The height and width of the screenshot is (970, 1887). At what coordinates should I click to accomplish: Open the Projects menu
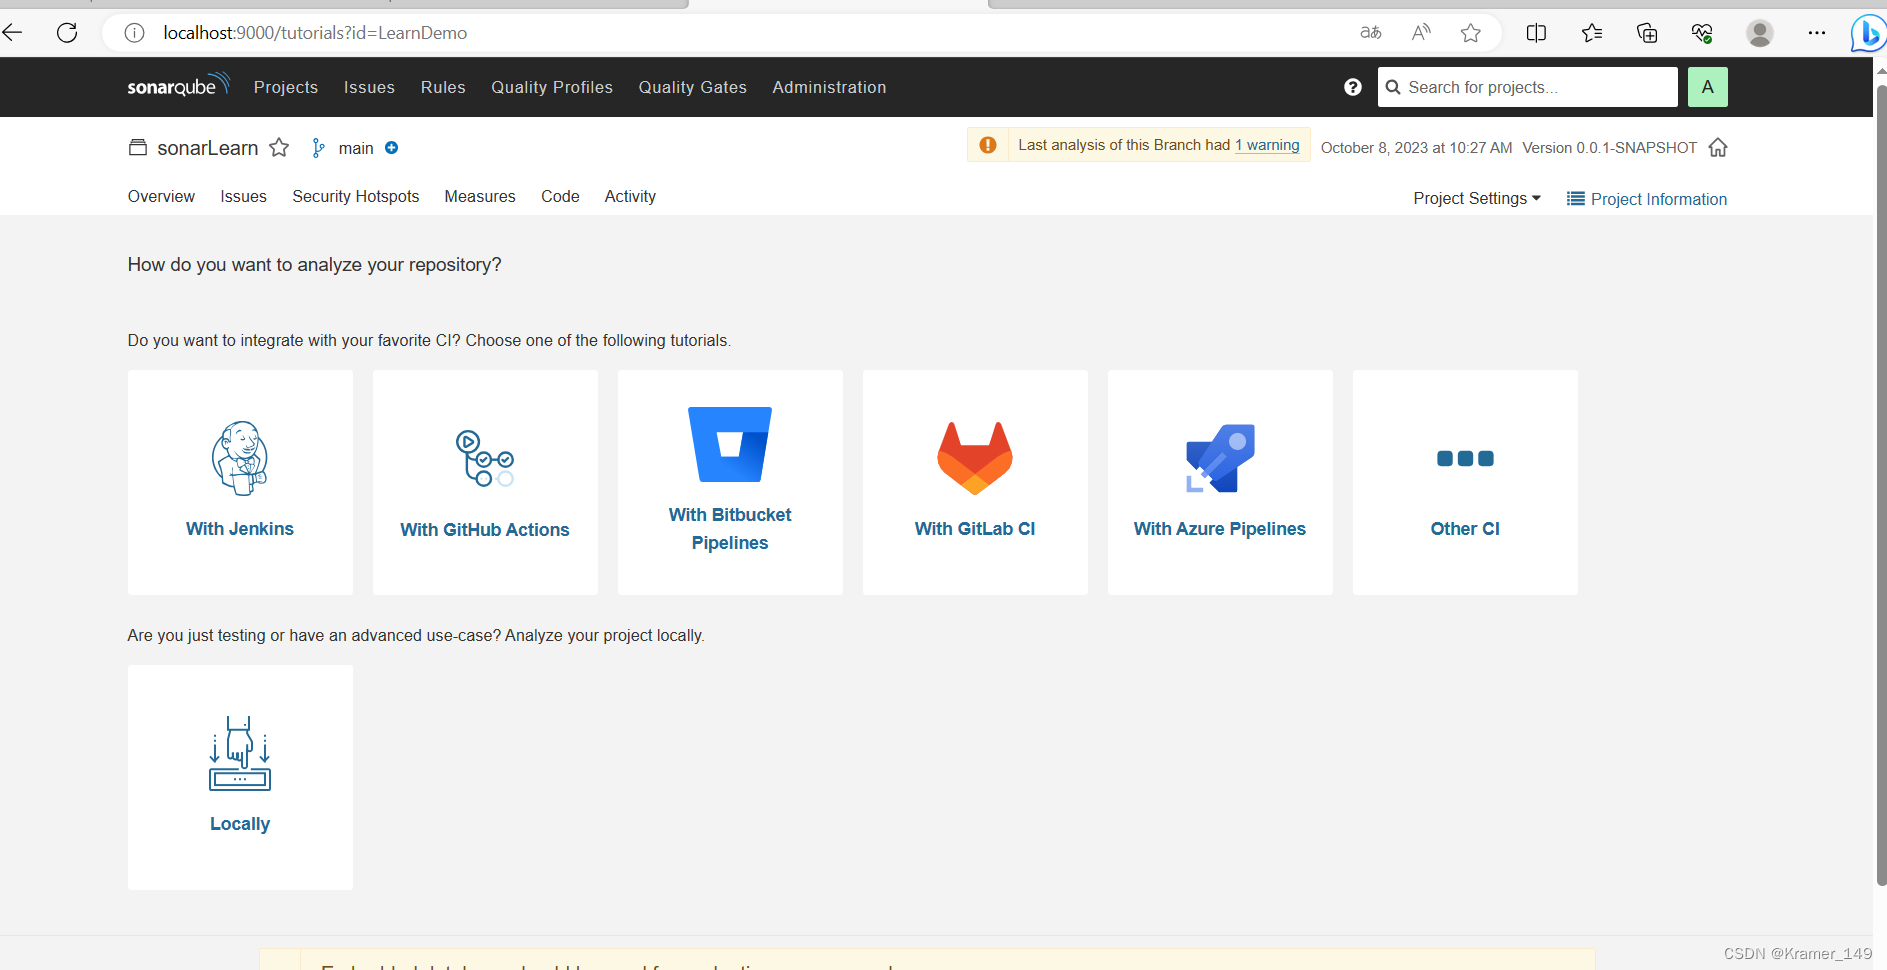tap(286, 87)
